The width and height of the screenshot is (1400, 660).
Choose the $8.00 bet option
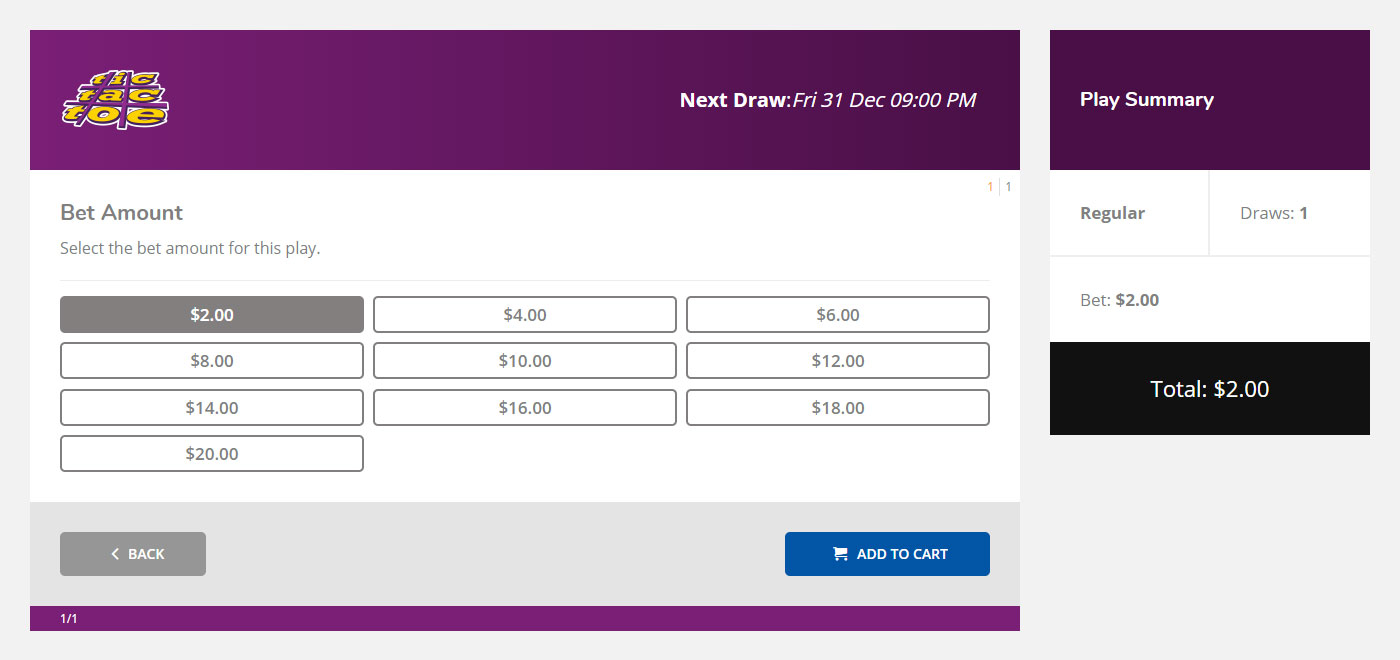click(x=212, y=361)
